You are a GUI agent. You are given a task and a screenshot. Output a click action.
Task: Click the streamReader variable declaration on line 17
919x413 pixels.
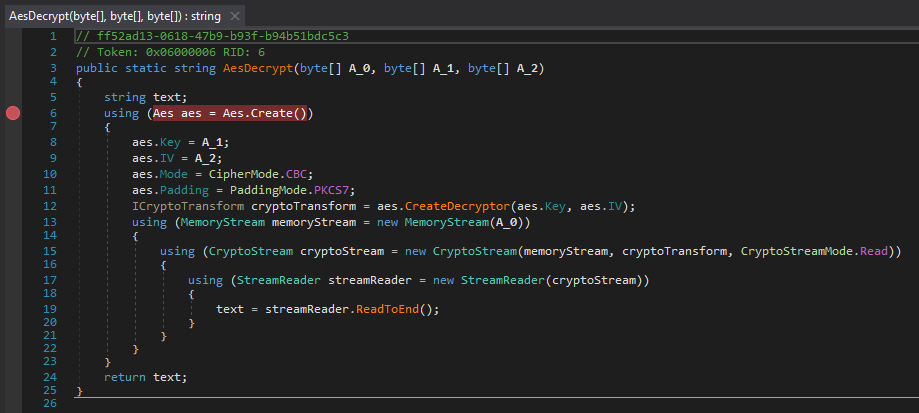[370, 281]
